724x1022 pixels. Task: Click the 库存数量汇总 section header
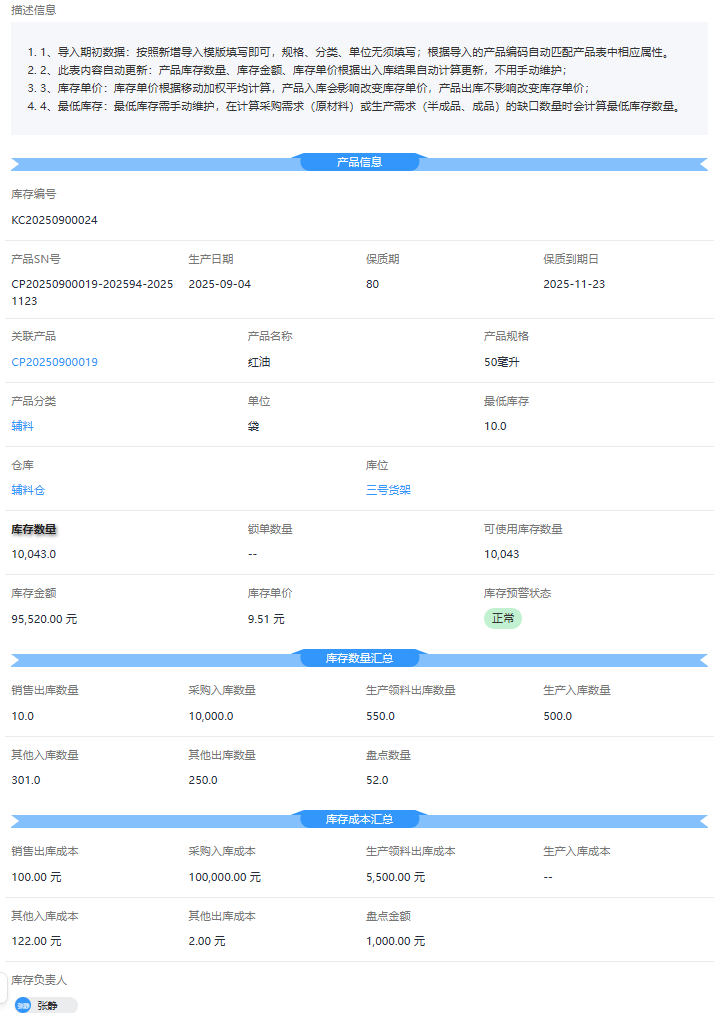point(359,658)
